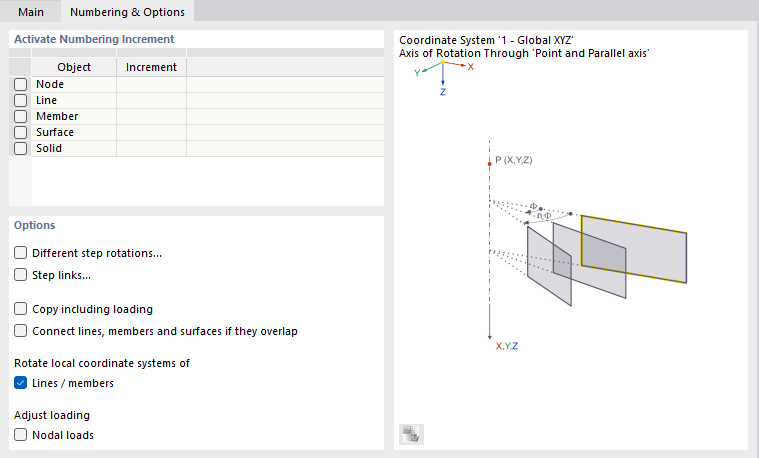The height and width of the screenshot is (458, 759).
Task: Uncheck Lines / members rotation option
Action: [21, 383]
